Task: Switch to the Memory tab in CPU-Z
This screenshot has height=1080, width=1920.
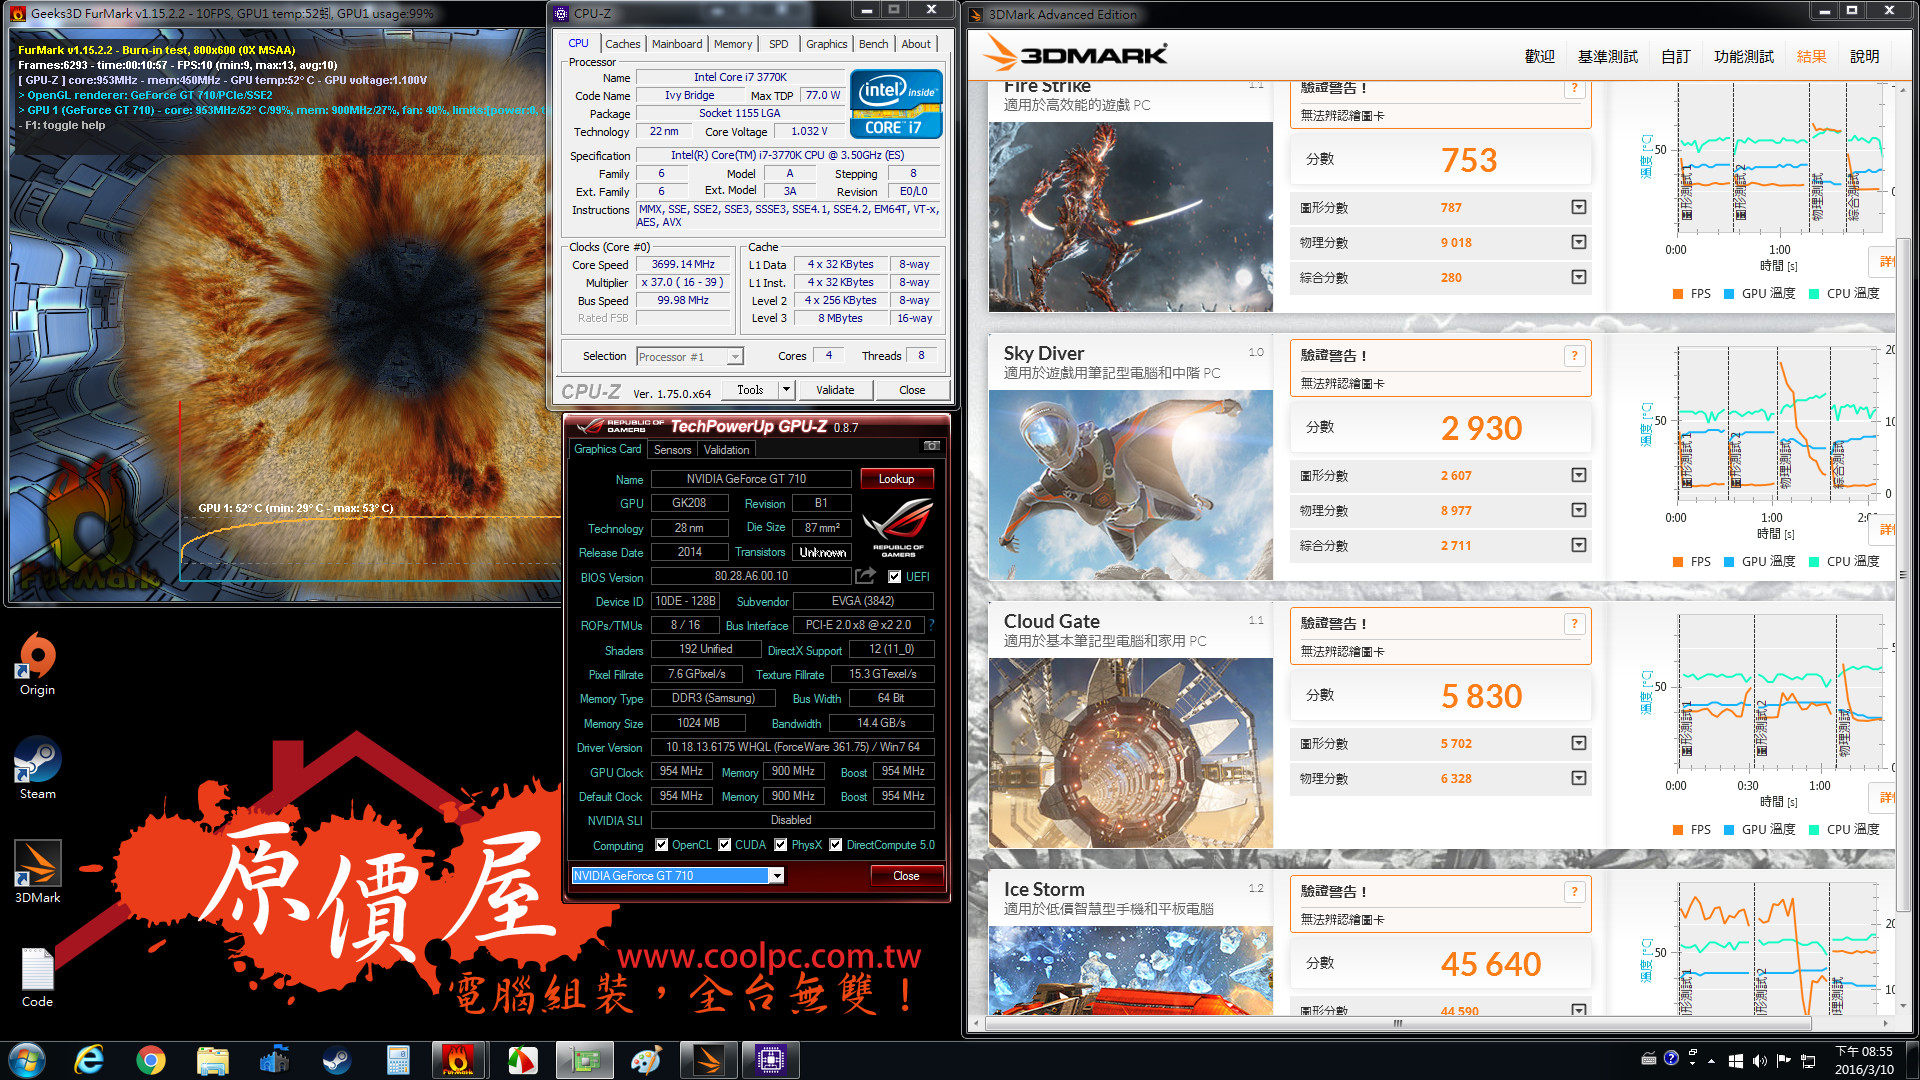Action: [733, 44]
